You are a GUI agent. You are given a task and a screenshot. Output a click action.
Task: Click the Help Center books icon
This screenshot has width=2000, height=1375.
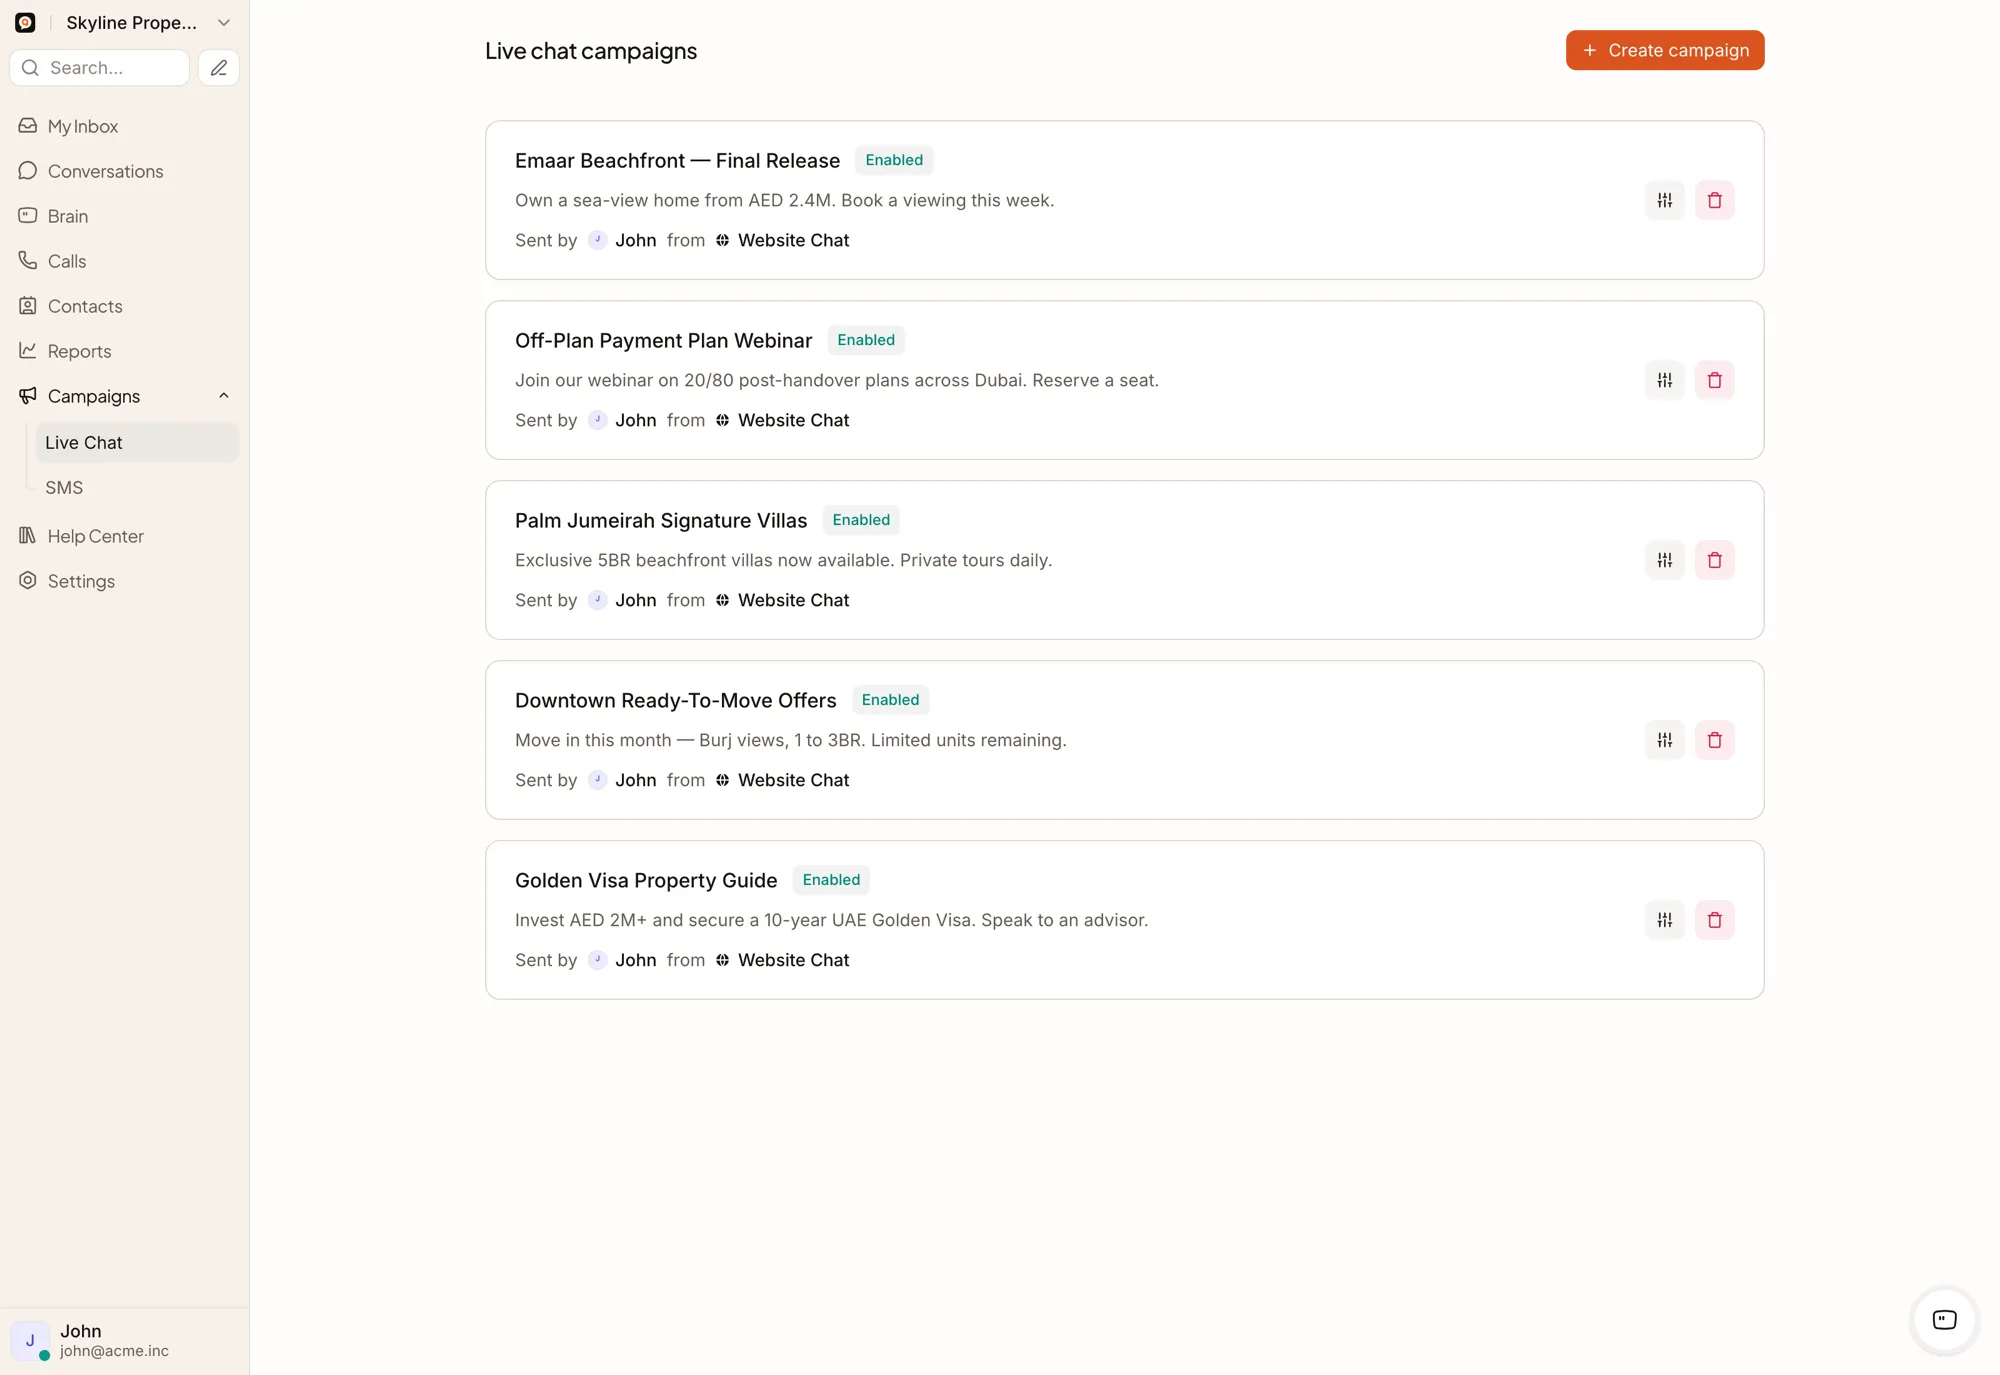point(28,536)
